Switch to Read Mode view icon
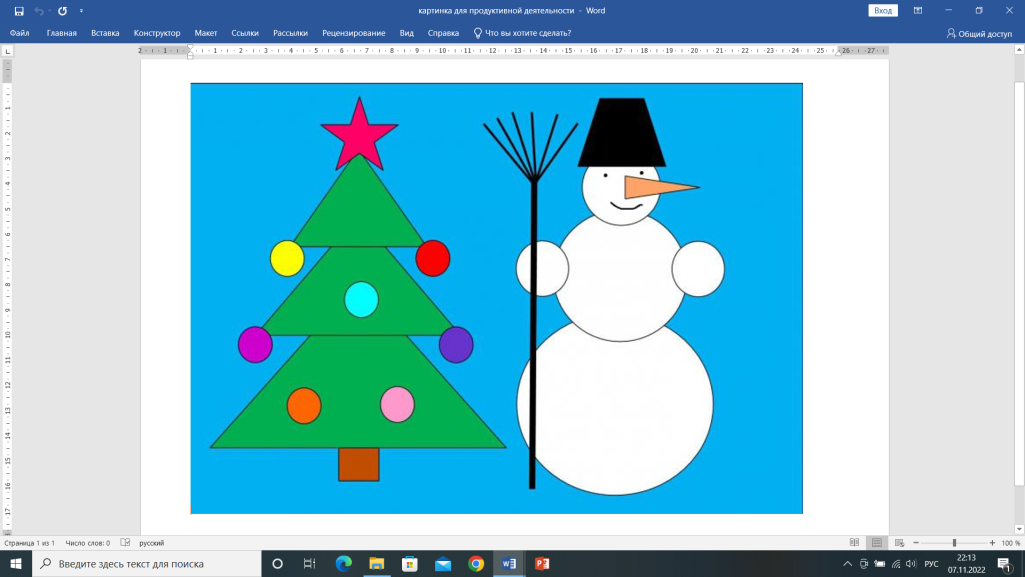 pos(854,543)
